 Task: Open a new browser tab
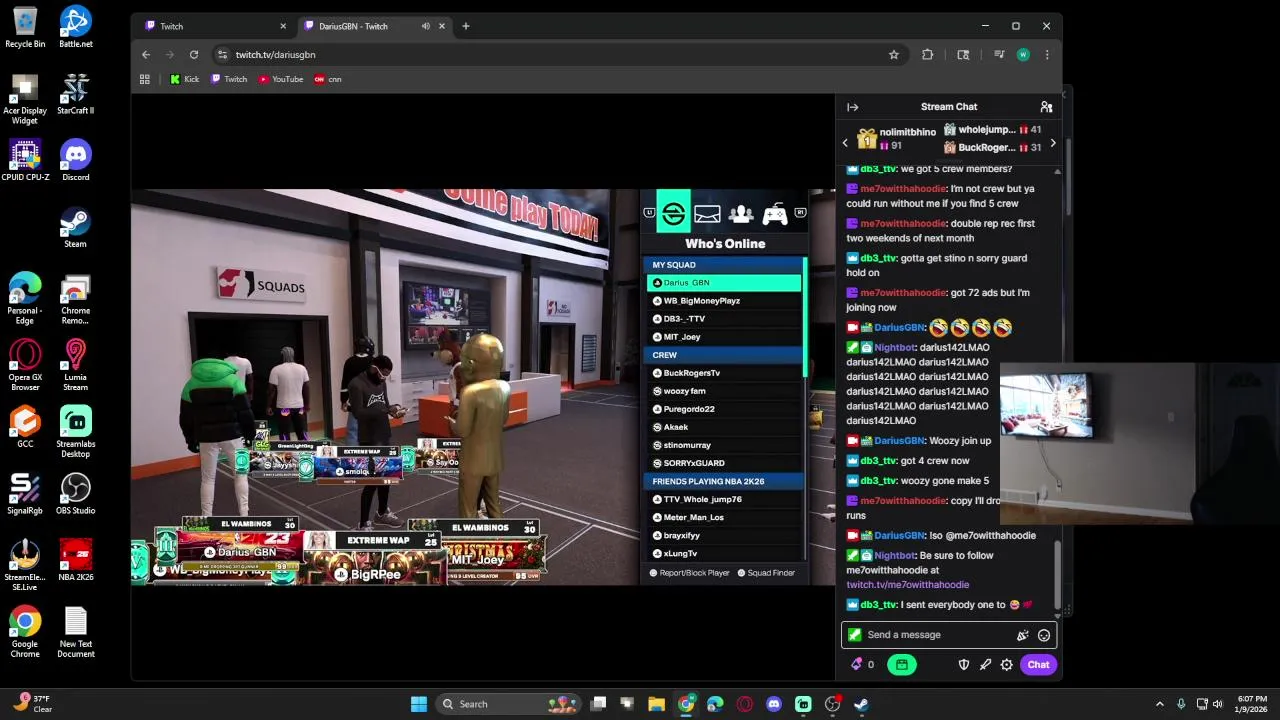465,26
